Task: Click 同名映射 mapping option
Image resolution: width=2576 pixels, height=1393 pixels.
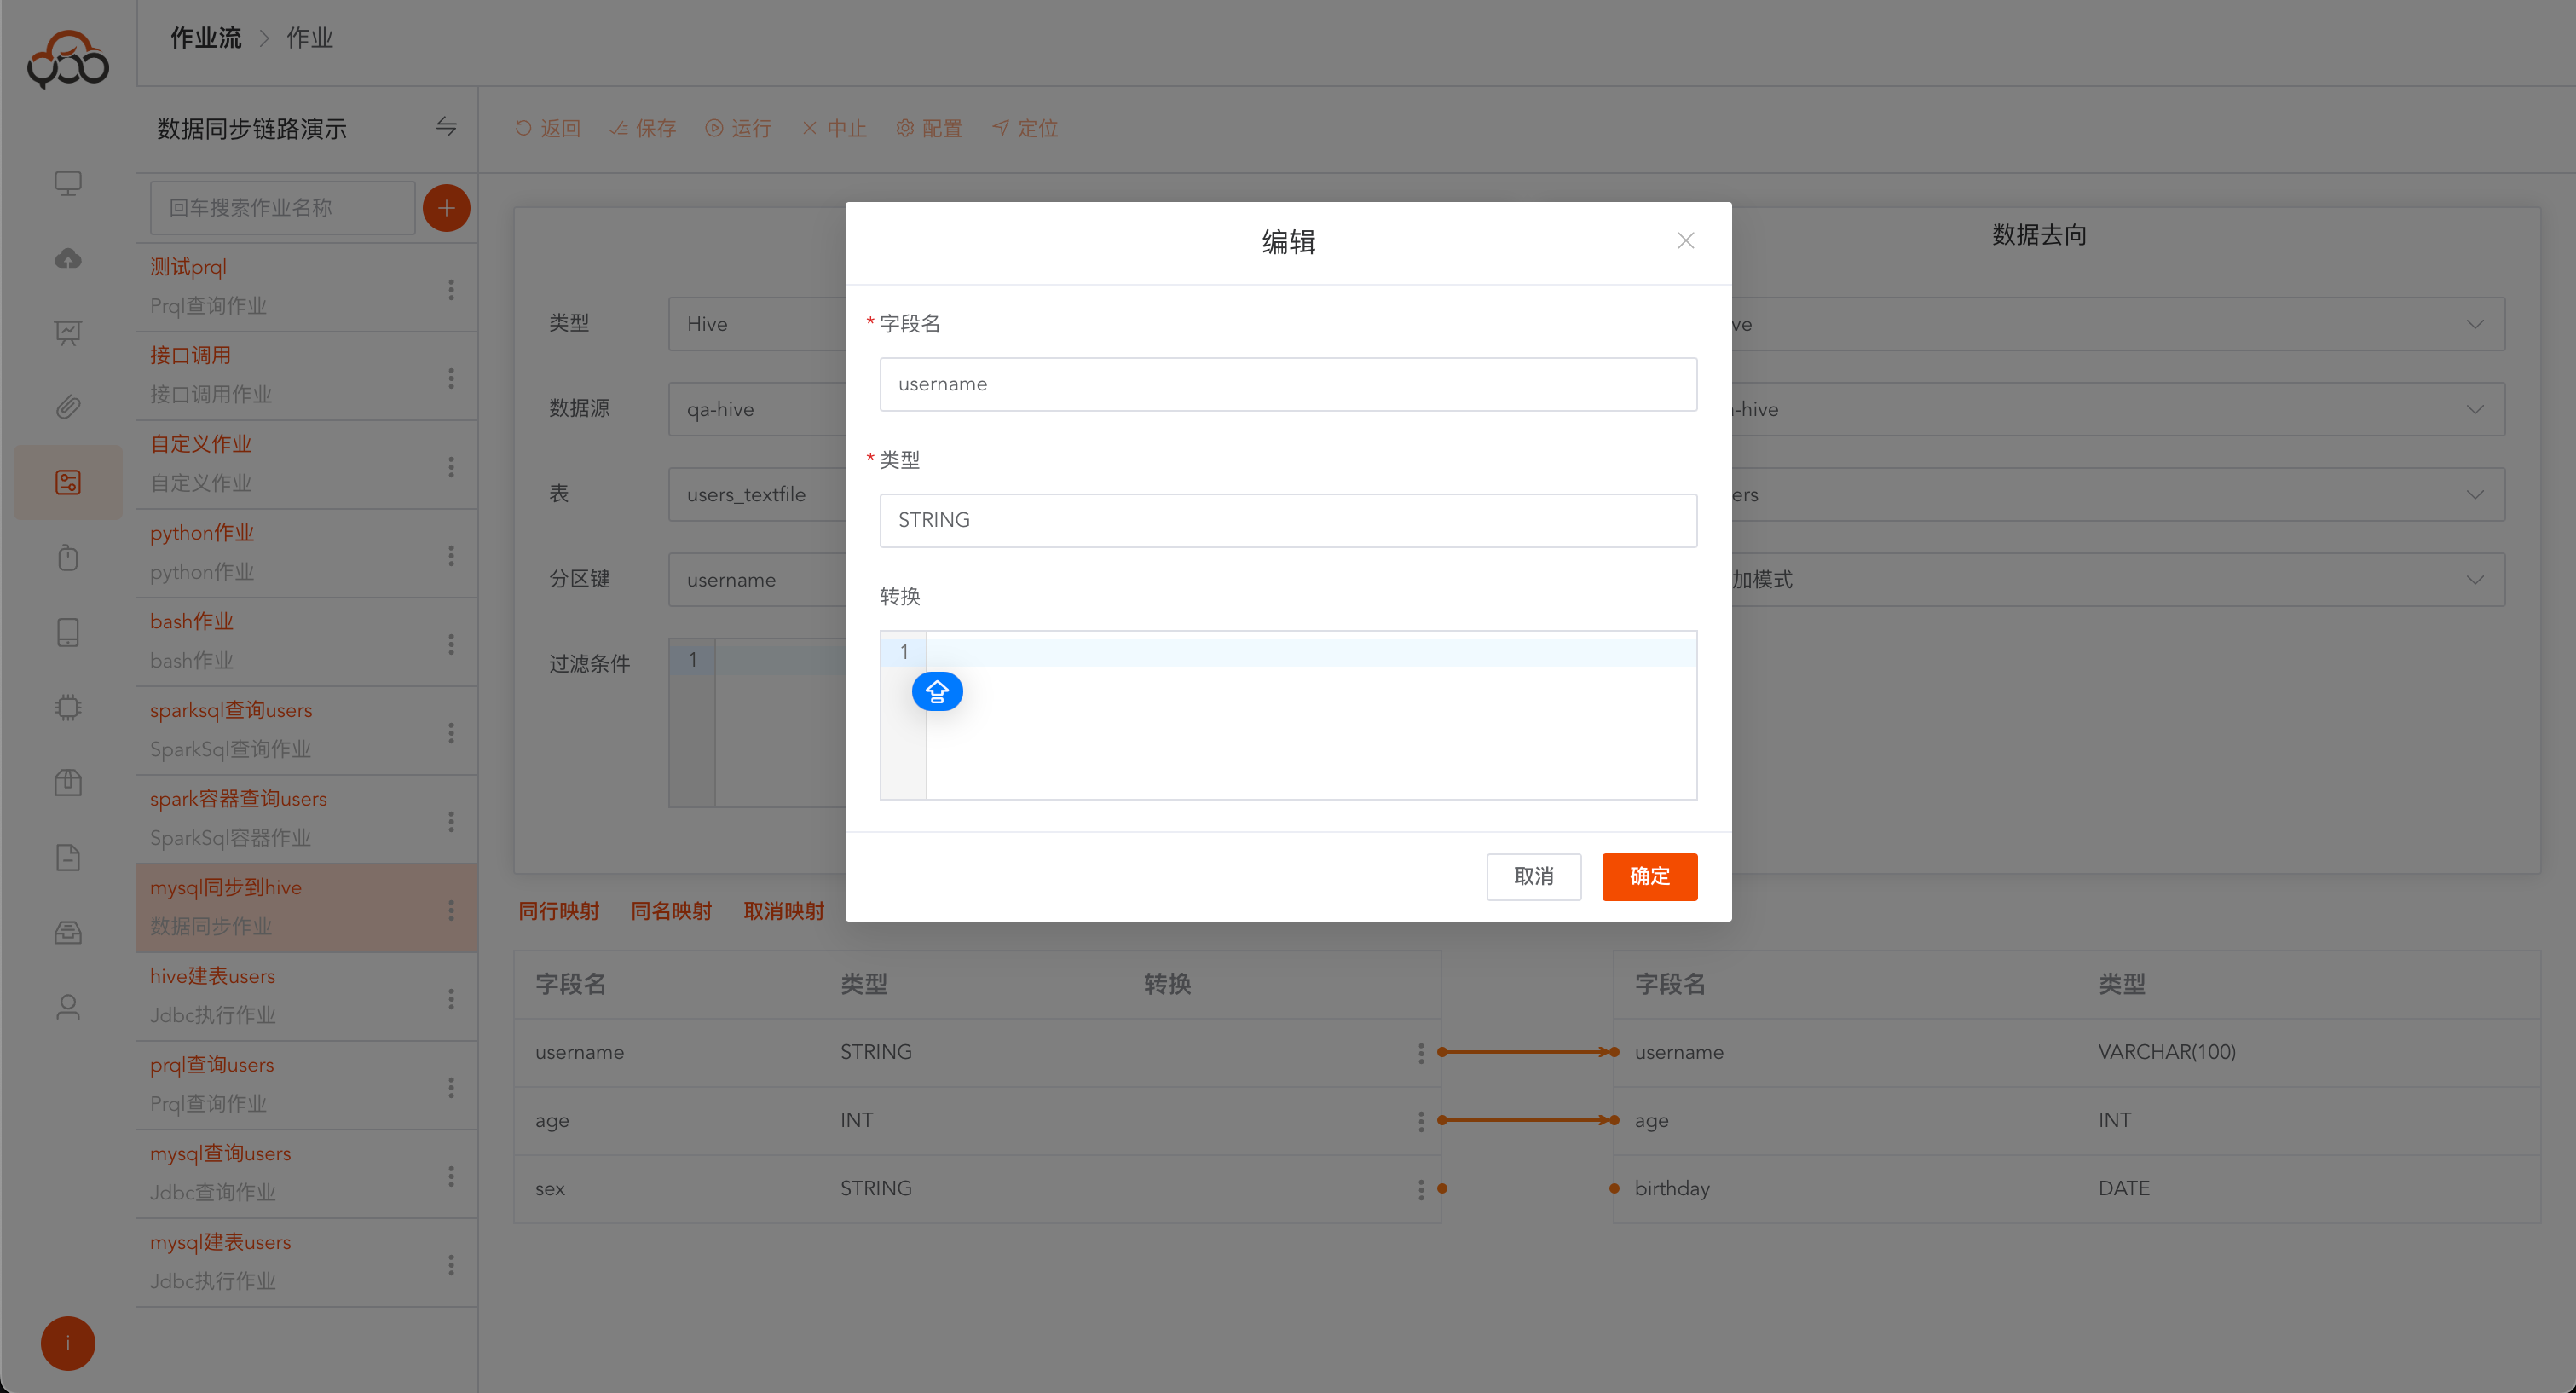Action: [x=671, y=911]
